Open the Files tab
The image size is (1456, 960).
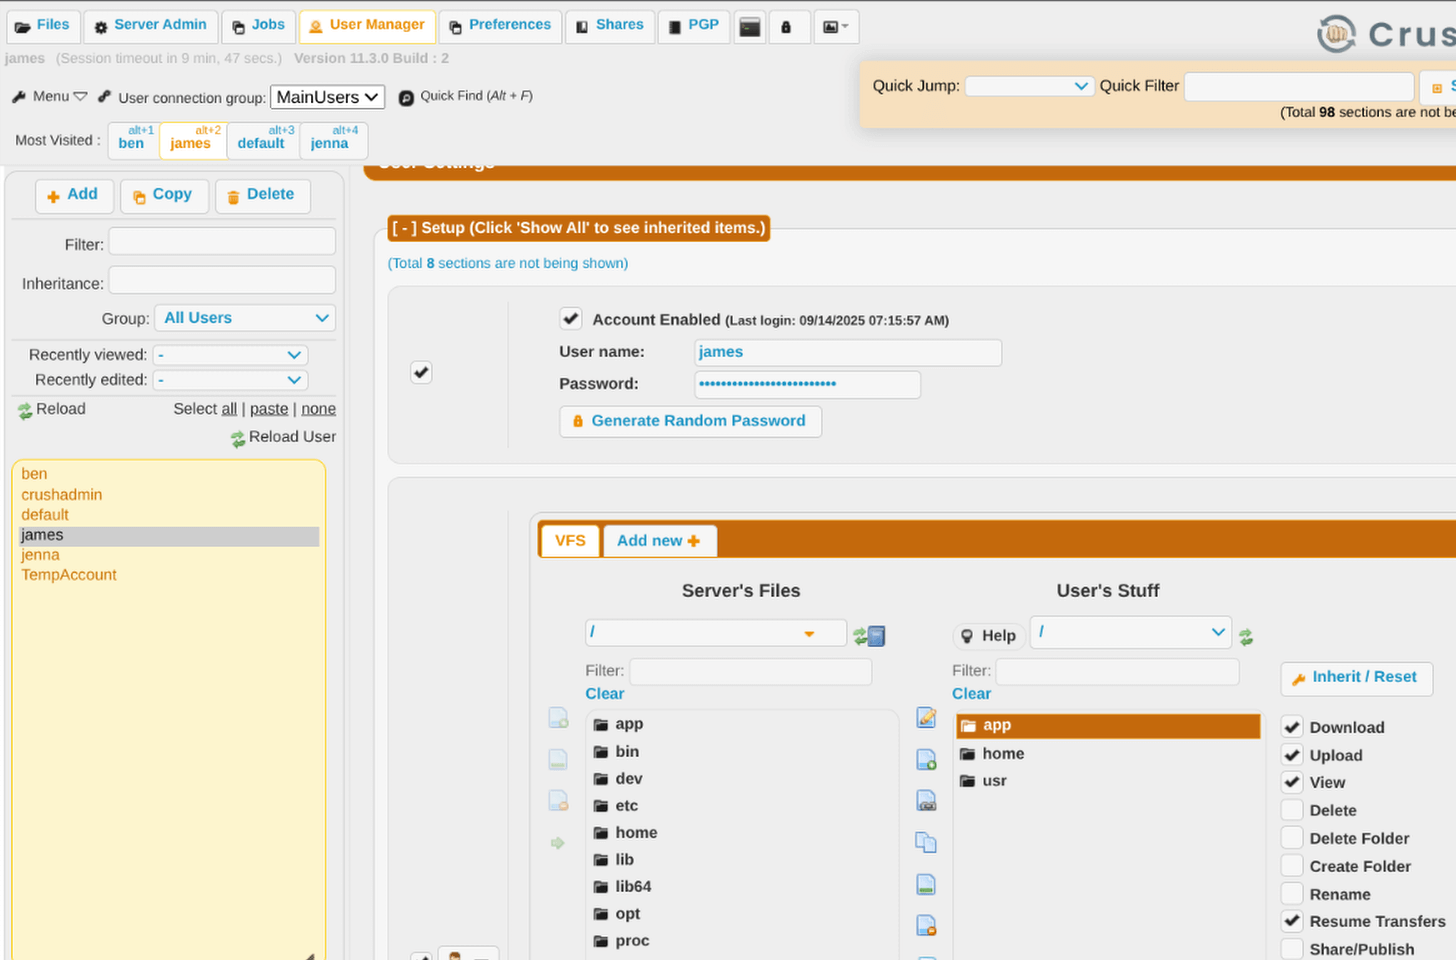(42, 26)
